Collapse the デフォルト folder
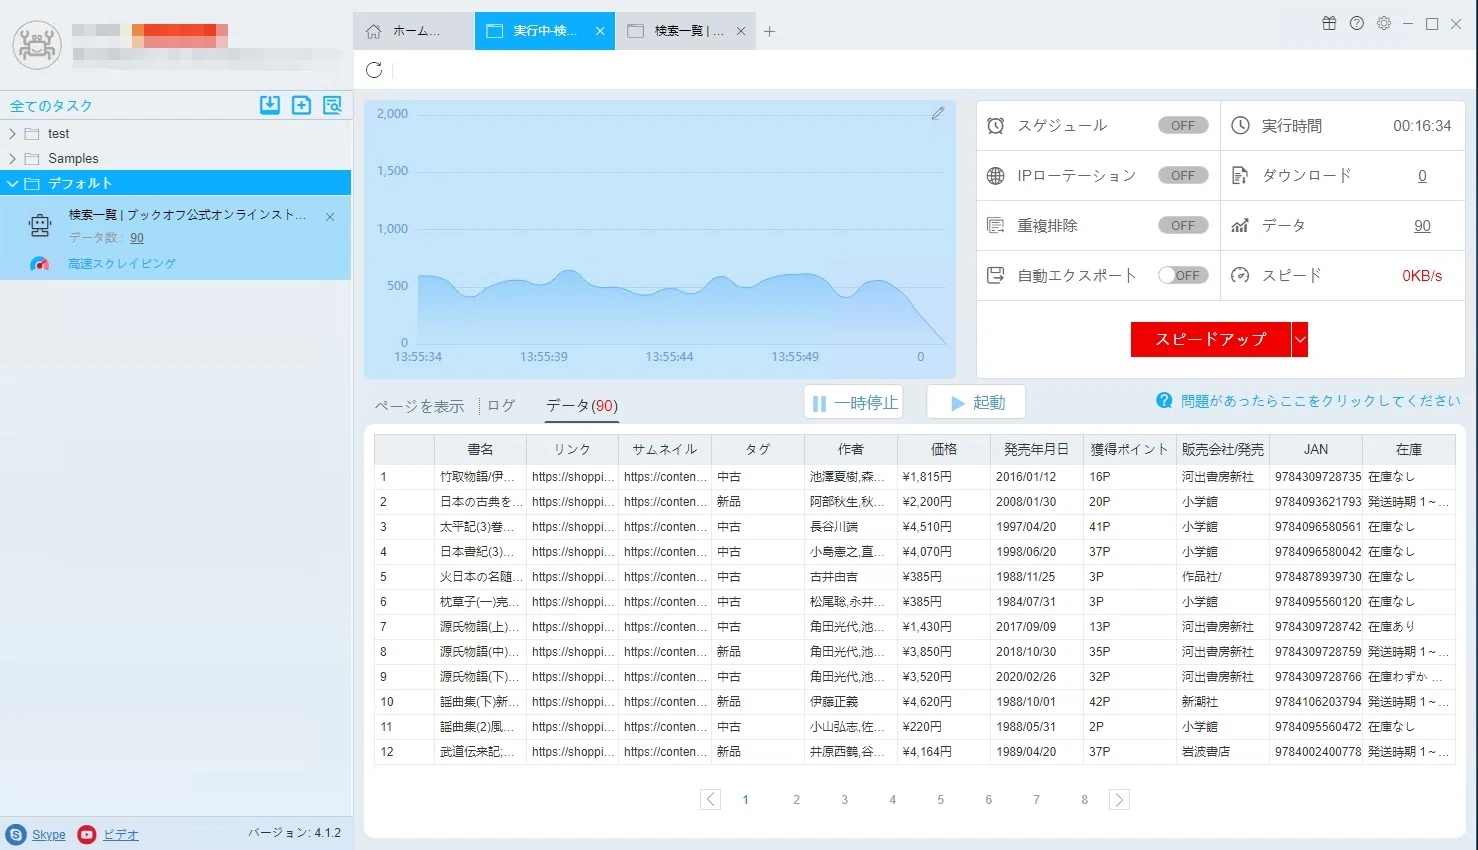The width and height of the screenshot is (1478, 850). point(12,184)
